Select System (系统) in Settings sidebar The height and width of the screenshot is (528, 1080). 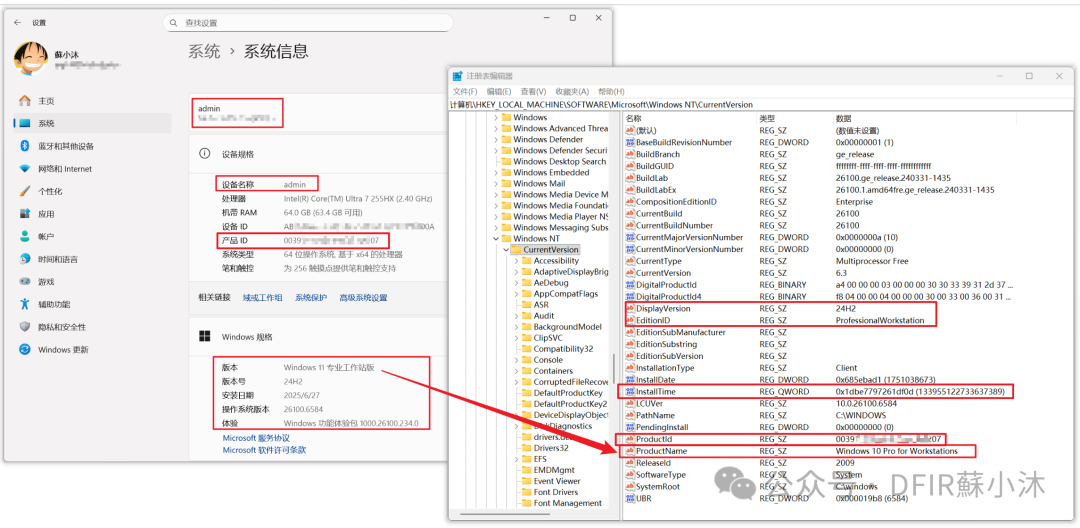pyautogui.click(x=92, y=123)
